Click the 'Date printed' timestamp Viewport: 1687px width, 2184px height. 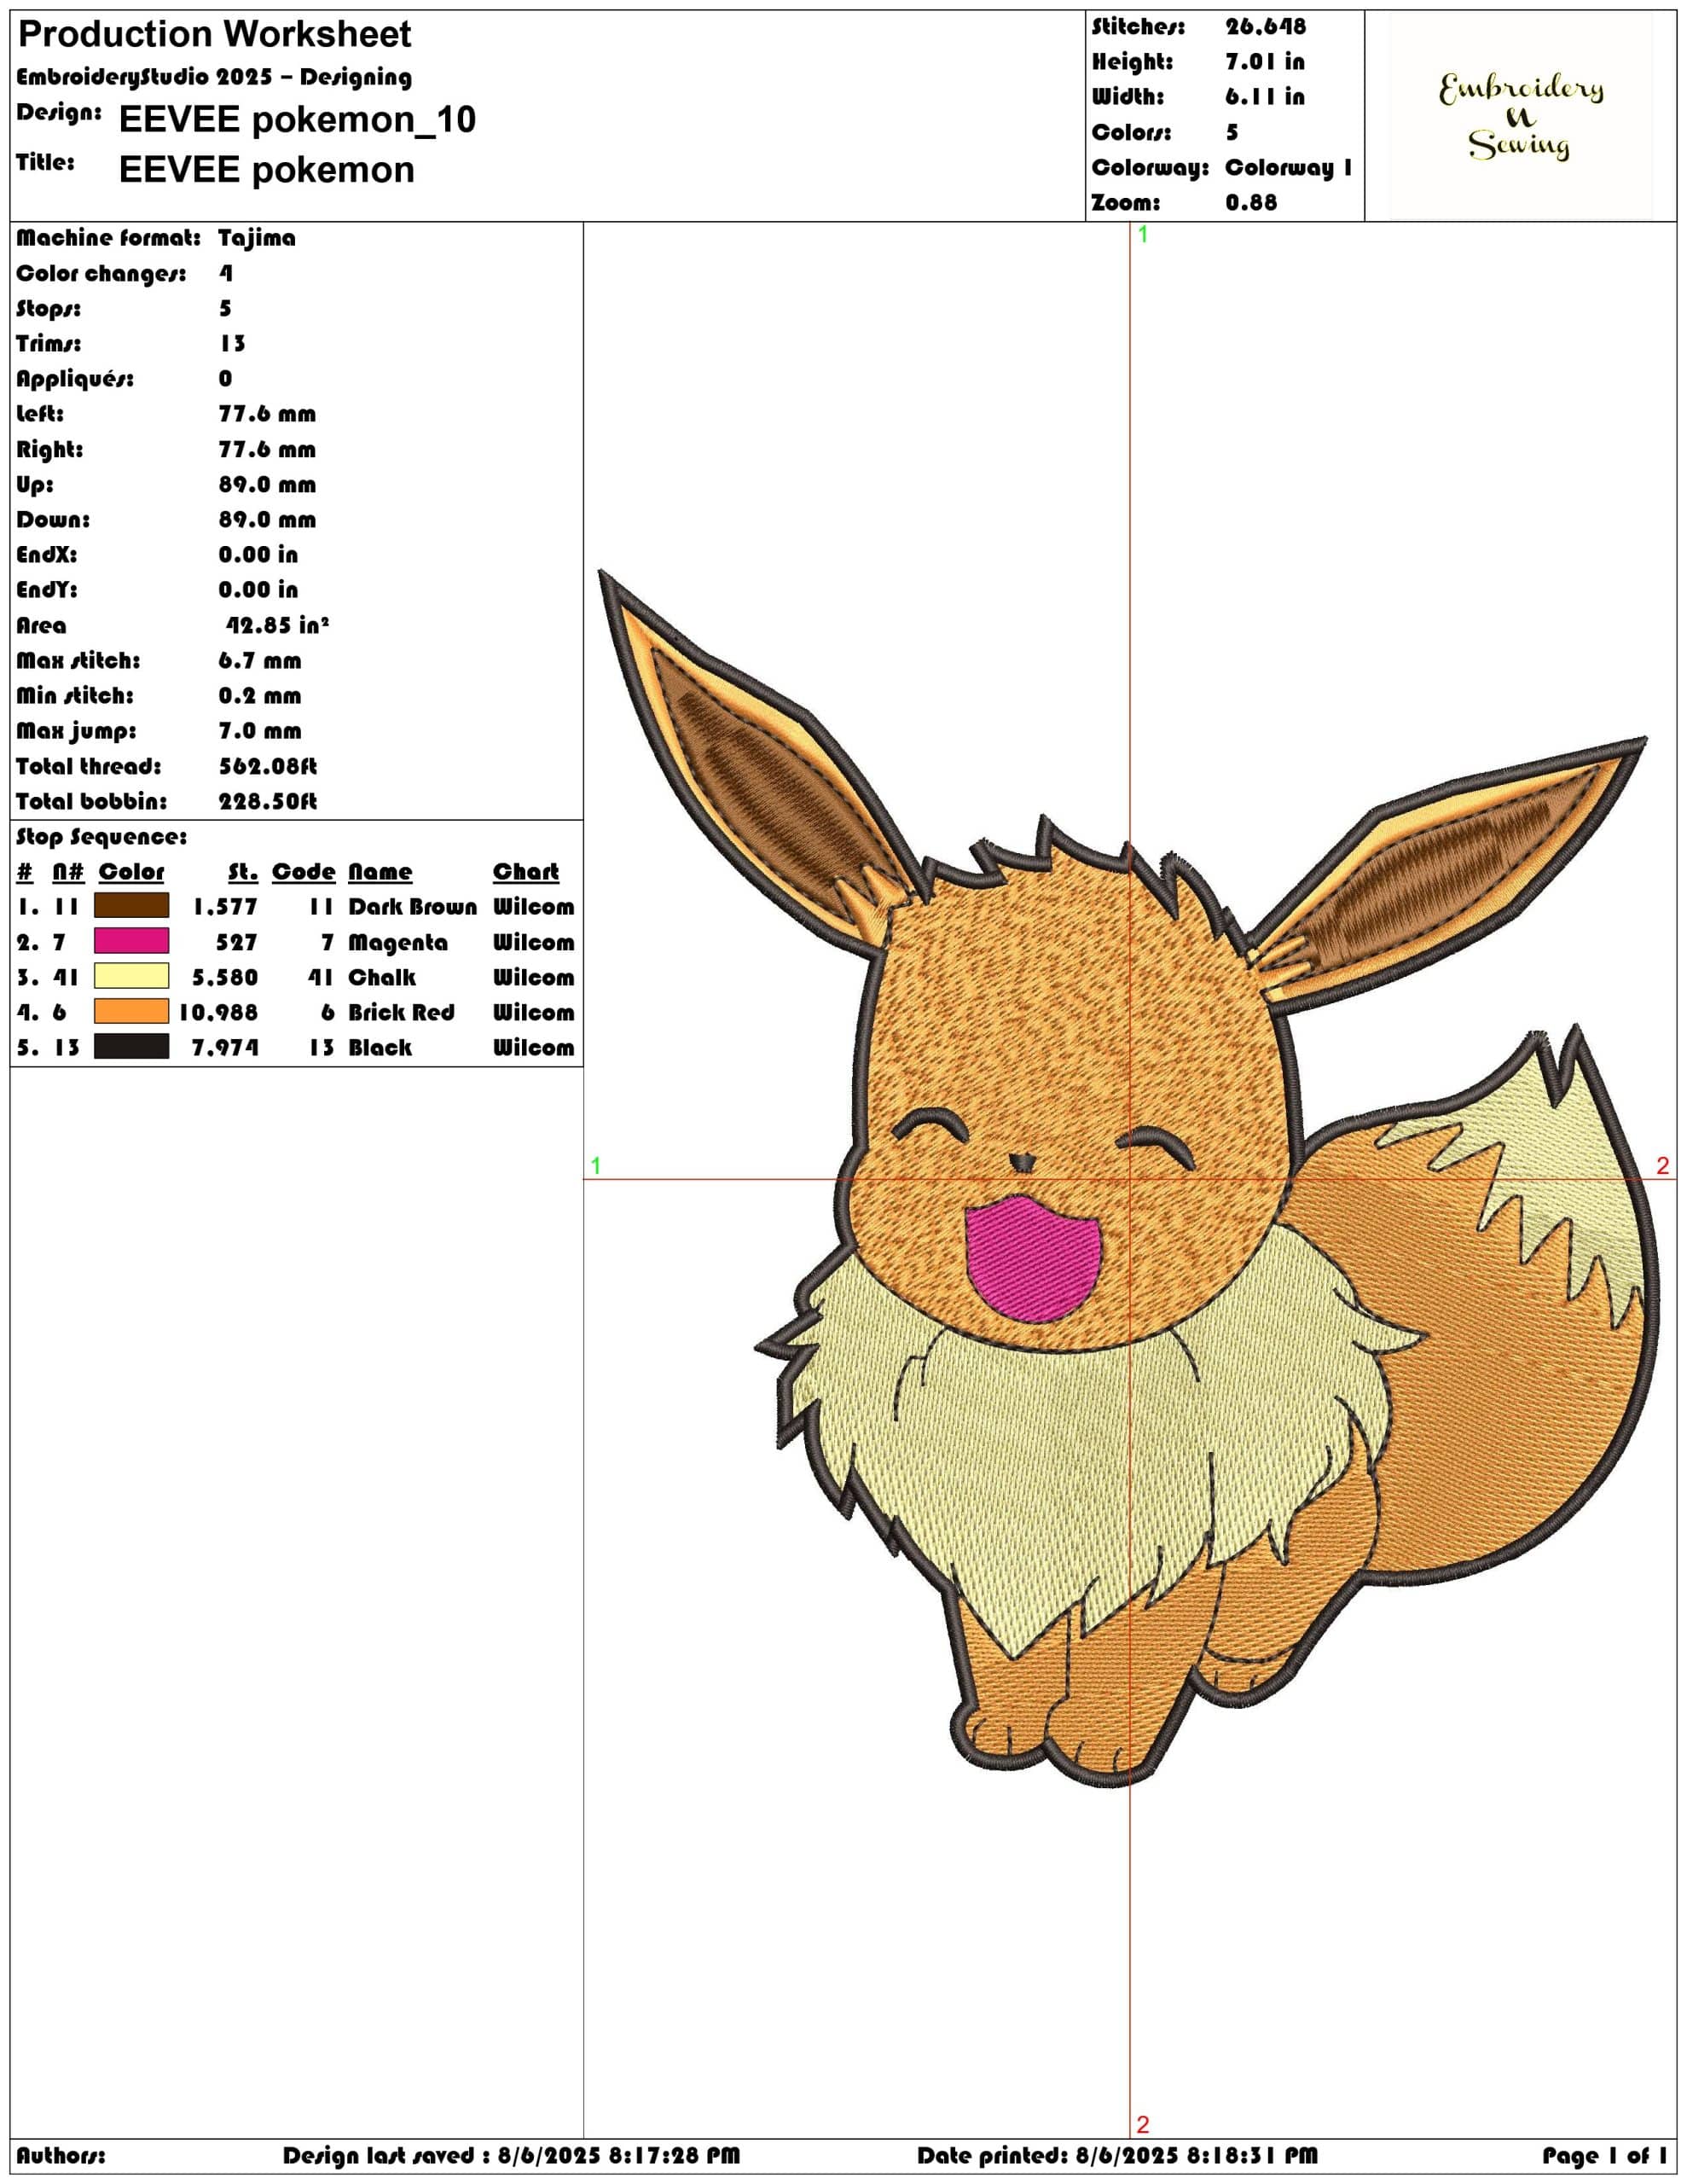point(1117,2155)
